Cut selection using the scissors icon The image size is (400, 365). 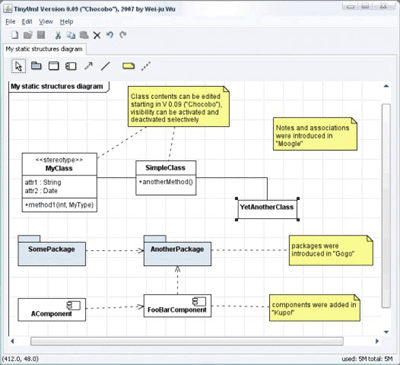[58, 35]
